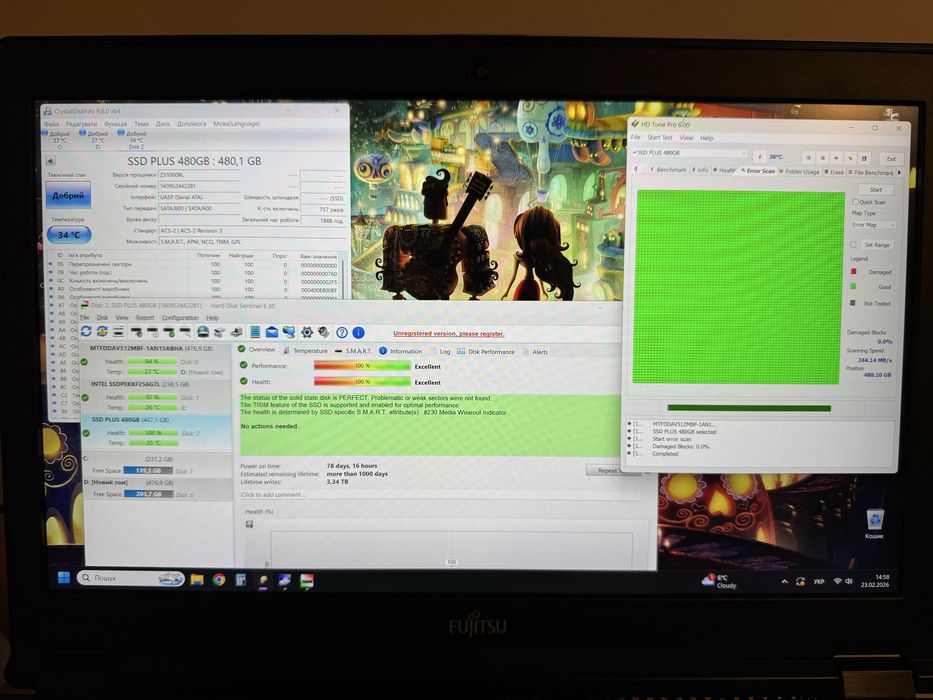This screenshot has width=933, height=700.
Task: Open the Report menu in Hard Disk Sentinel
Action: coord(145,318)
